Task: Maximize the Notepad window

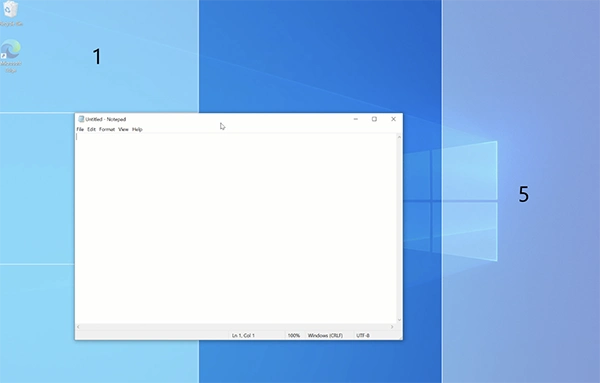Action: point(374,119)
